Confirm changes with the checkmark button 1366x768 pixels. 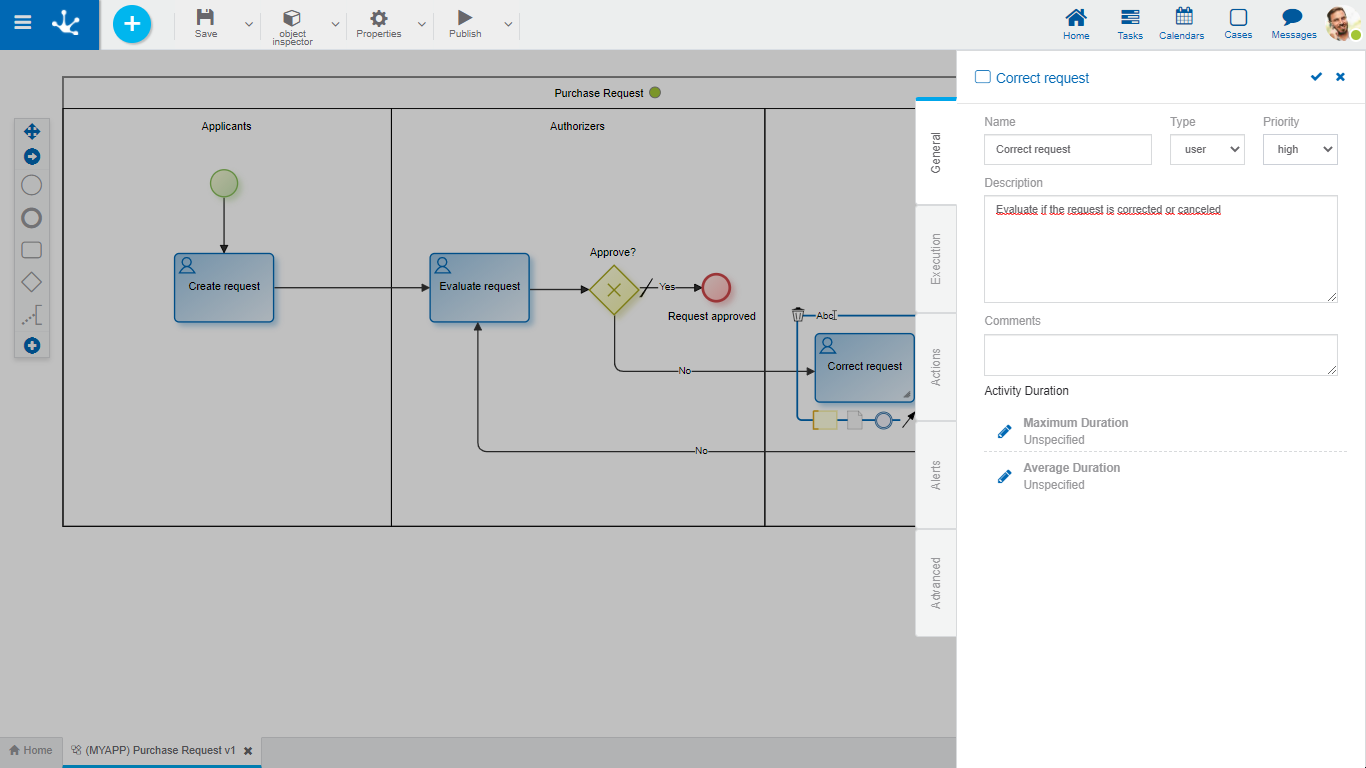[x=1316, y=77]
